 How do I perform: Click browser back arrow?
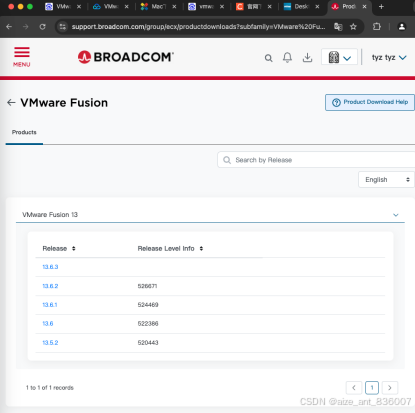[9, 27]
